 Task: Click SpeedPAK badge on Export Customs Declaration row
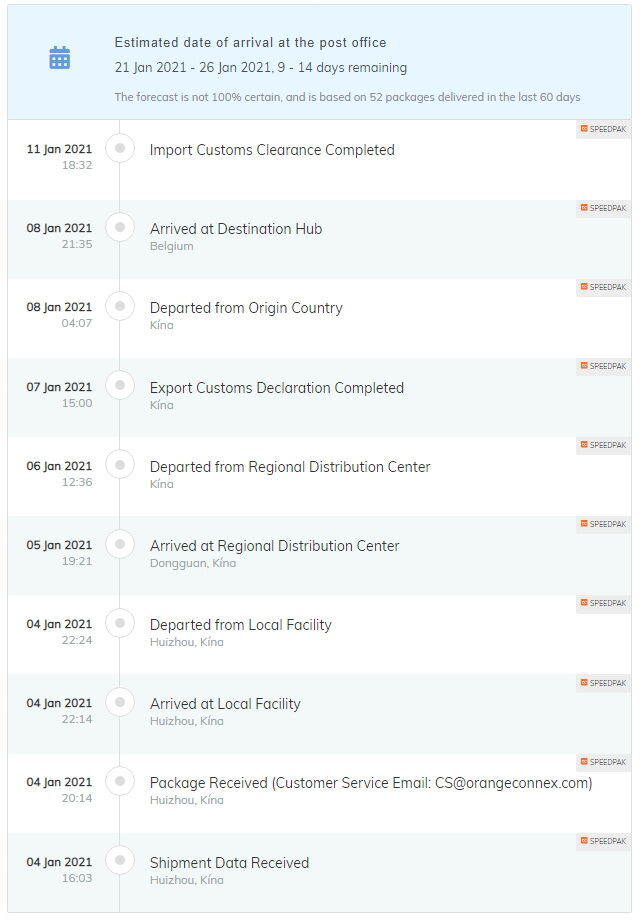tap(603, 366)
